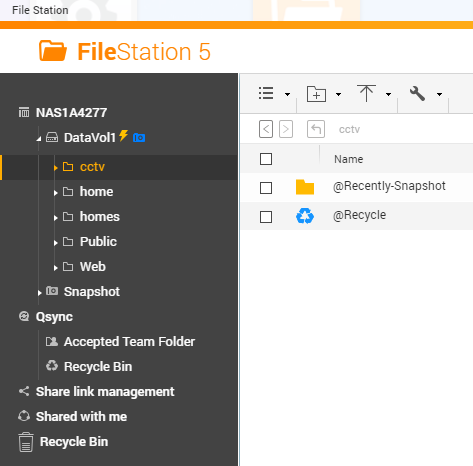Click the lightning bolt icon next to DataVol1
473x466 pixels.
pyautogui.click(x=123, y=135)
